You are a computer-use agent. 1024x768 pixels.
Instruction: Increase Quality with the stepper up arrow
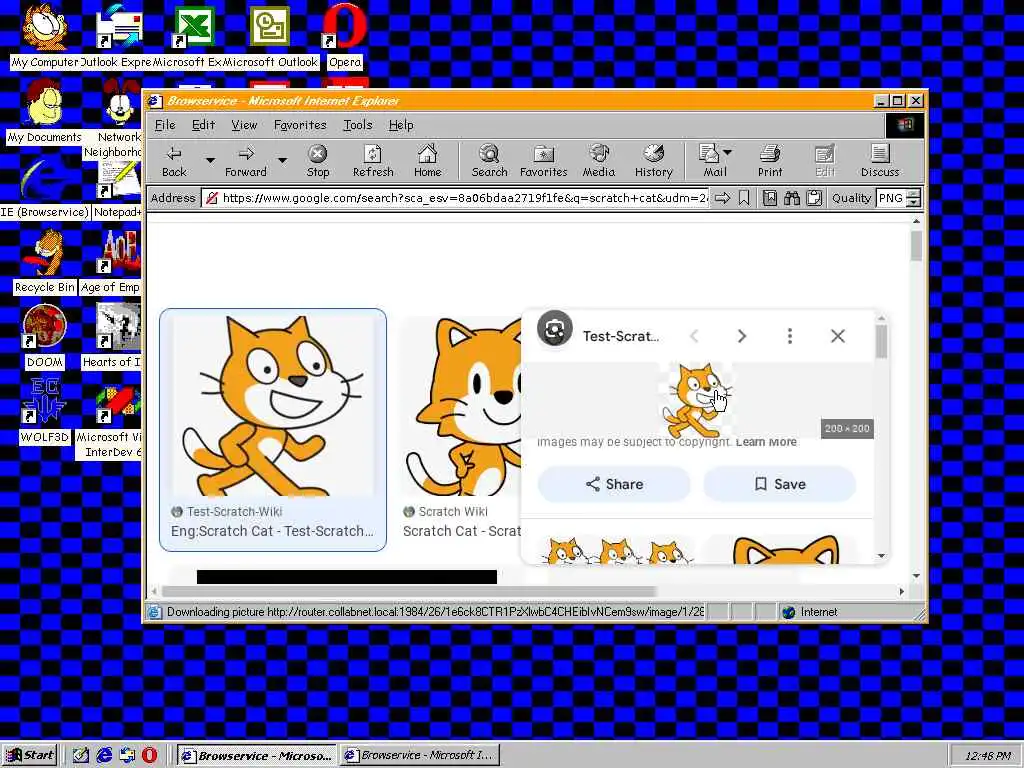(914, 193)
